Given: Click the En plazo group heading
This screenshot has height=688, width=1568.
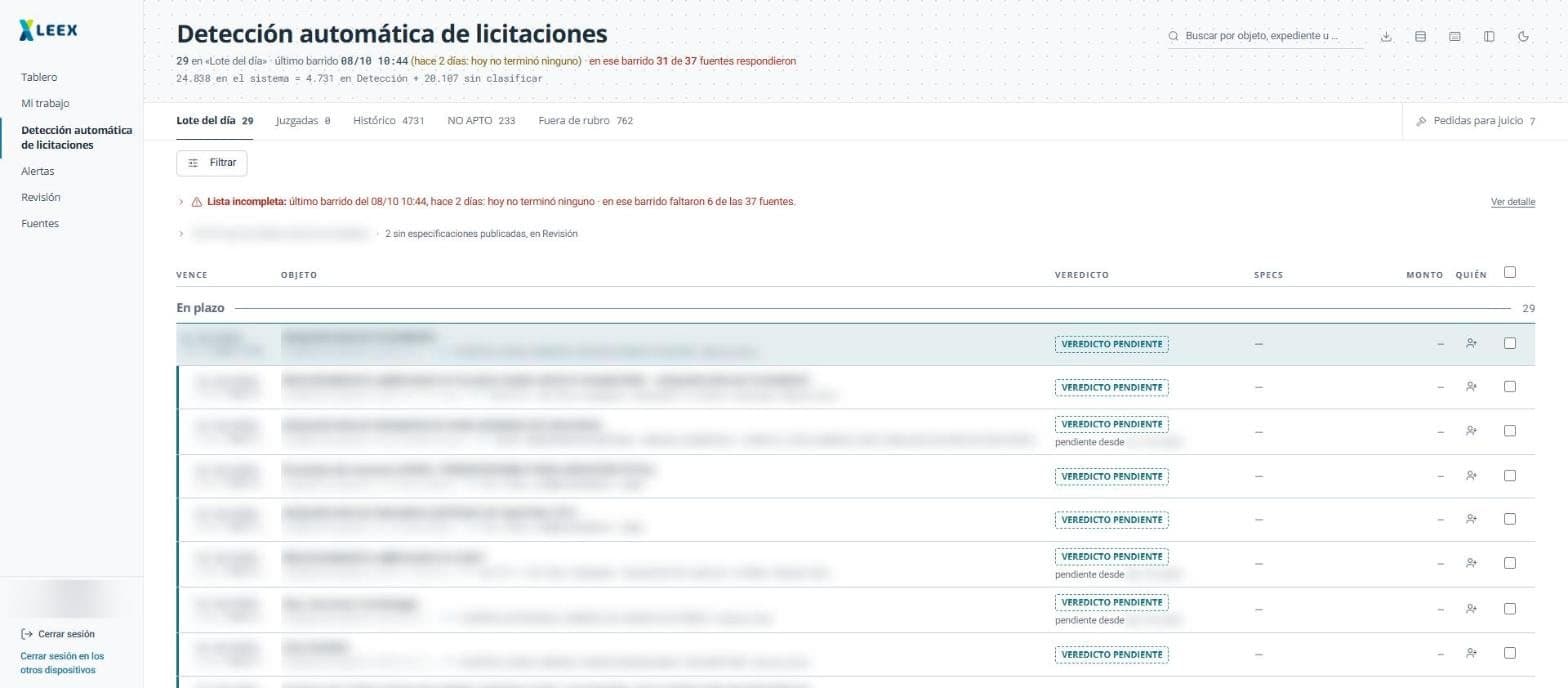Looking at the screenshot, I should point(200,308).
